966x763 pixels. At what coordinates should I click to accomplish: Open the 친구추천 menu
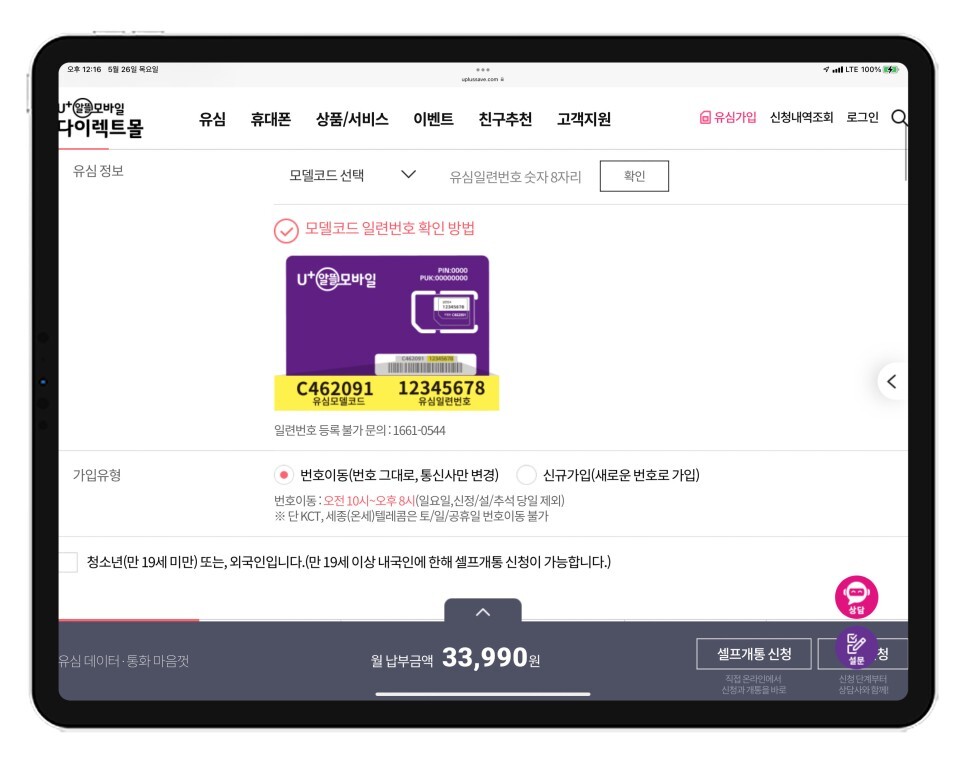505,119
